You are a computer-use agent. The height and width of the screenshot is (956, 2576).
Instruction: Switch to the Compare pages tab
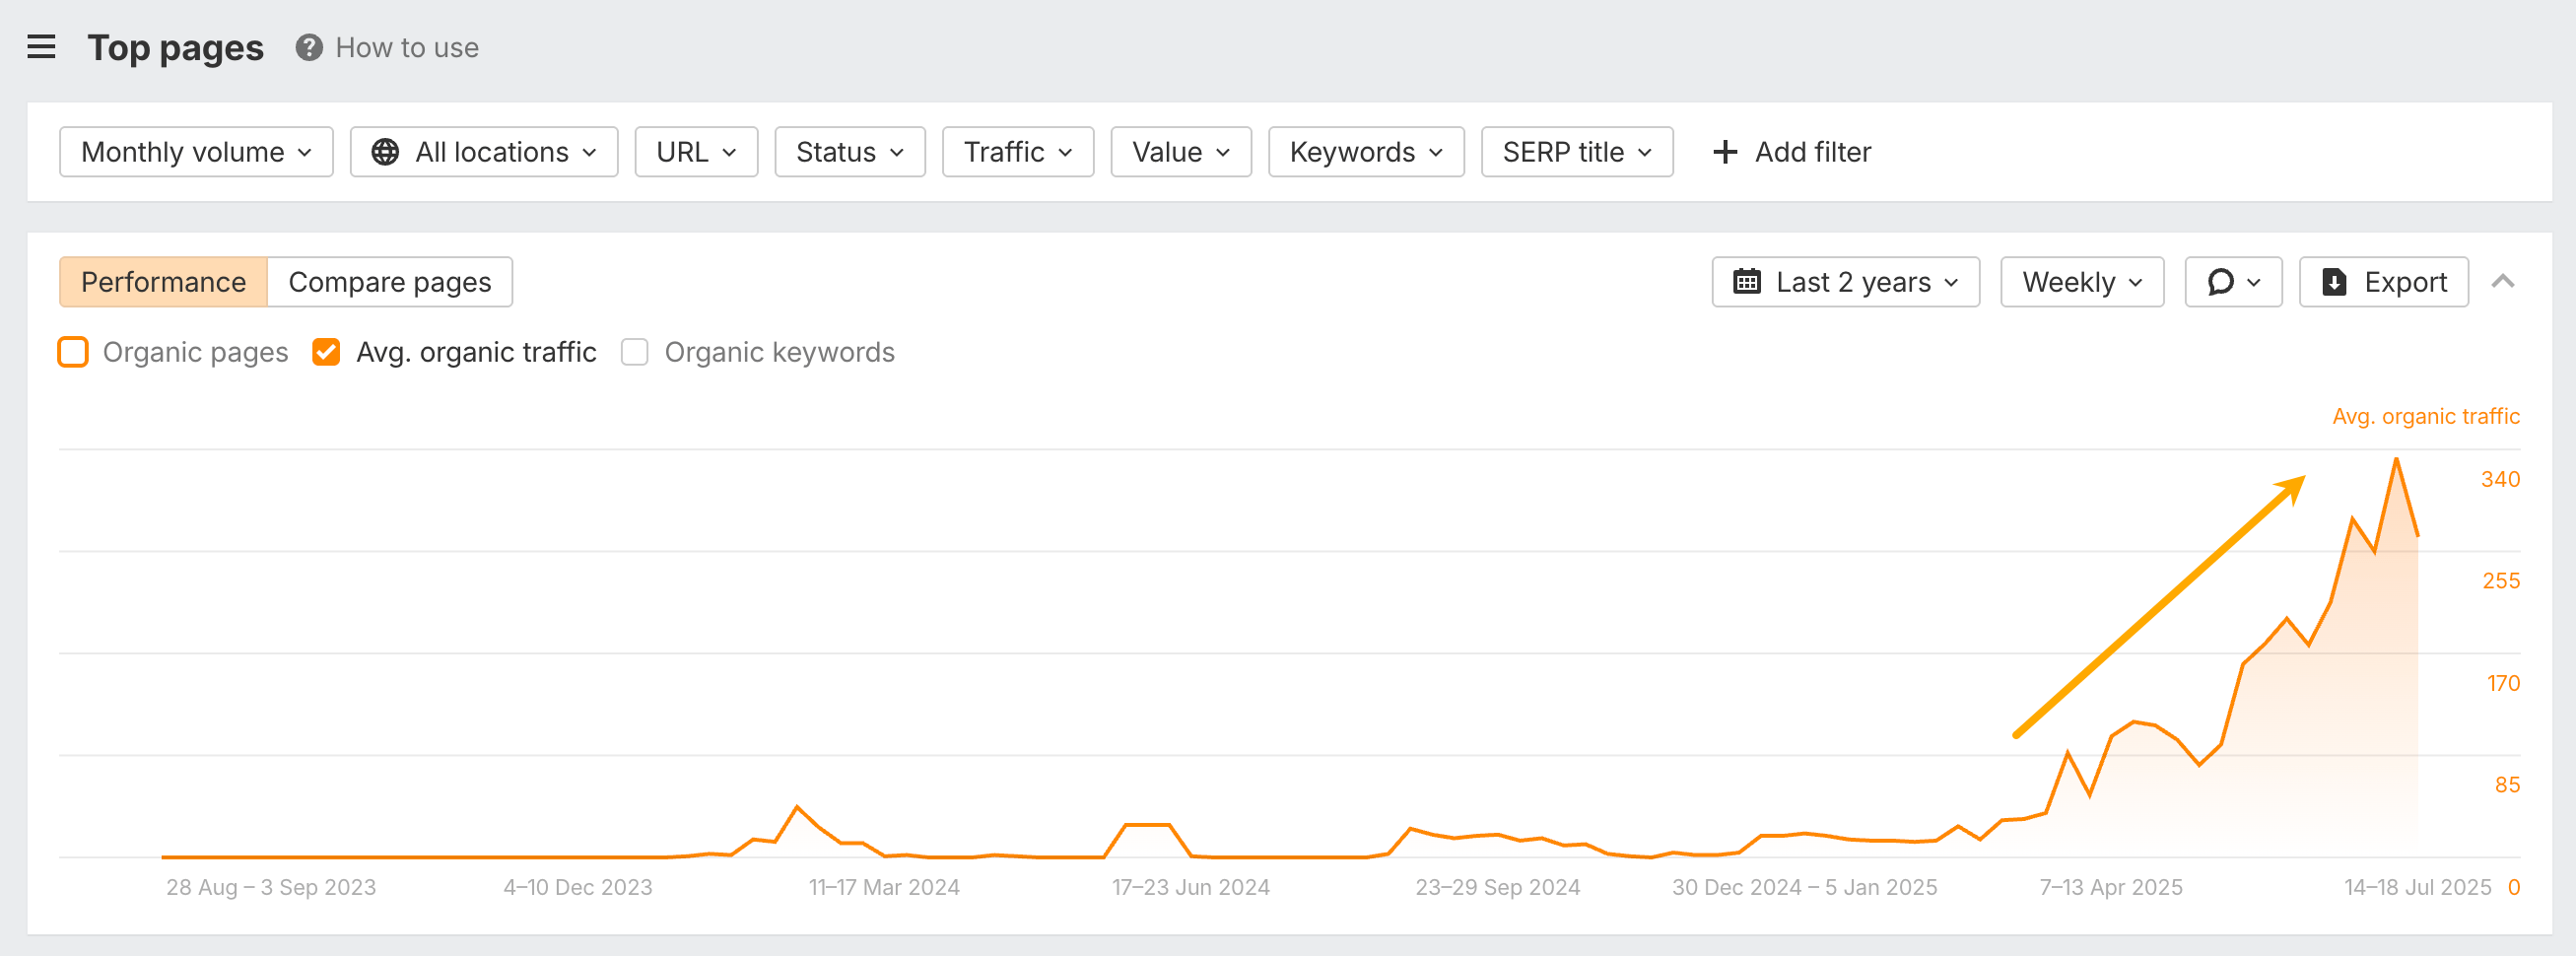pos(389,282)
